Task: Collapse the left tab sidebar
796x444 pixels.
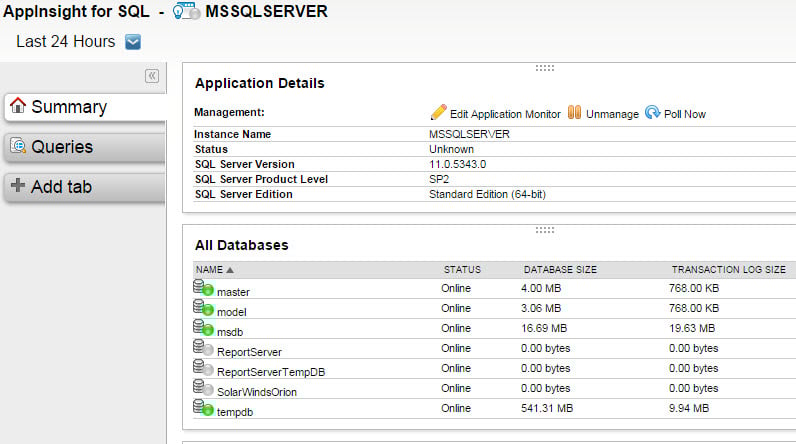Action: pyautogui.click(x=152, y=76)
